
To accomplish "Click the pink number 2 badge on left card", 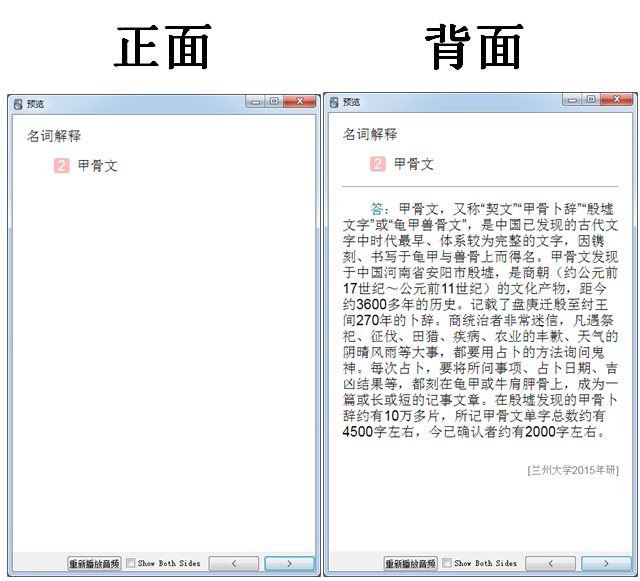I will [62, 166].
